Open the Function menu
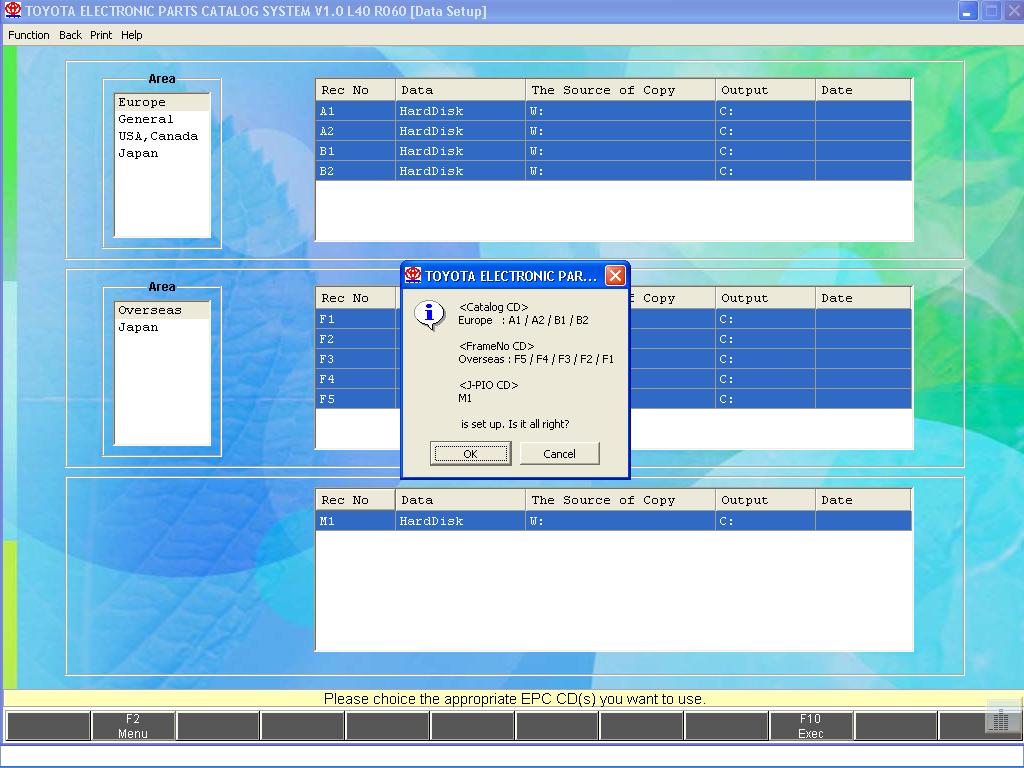 click(x=28, y=35)
